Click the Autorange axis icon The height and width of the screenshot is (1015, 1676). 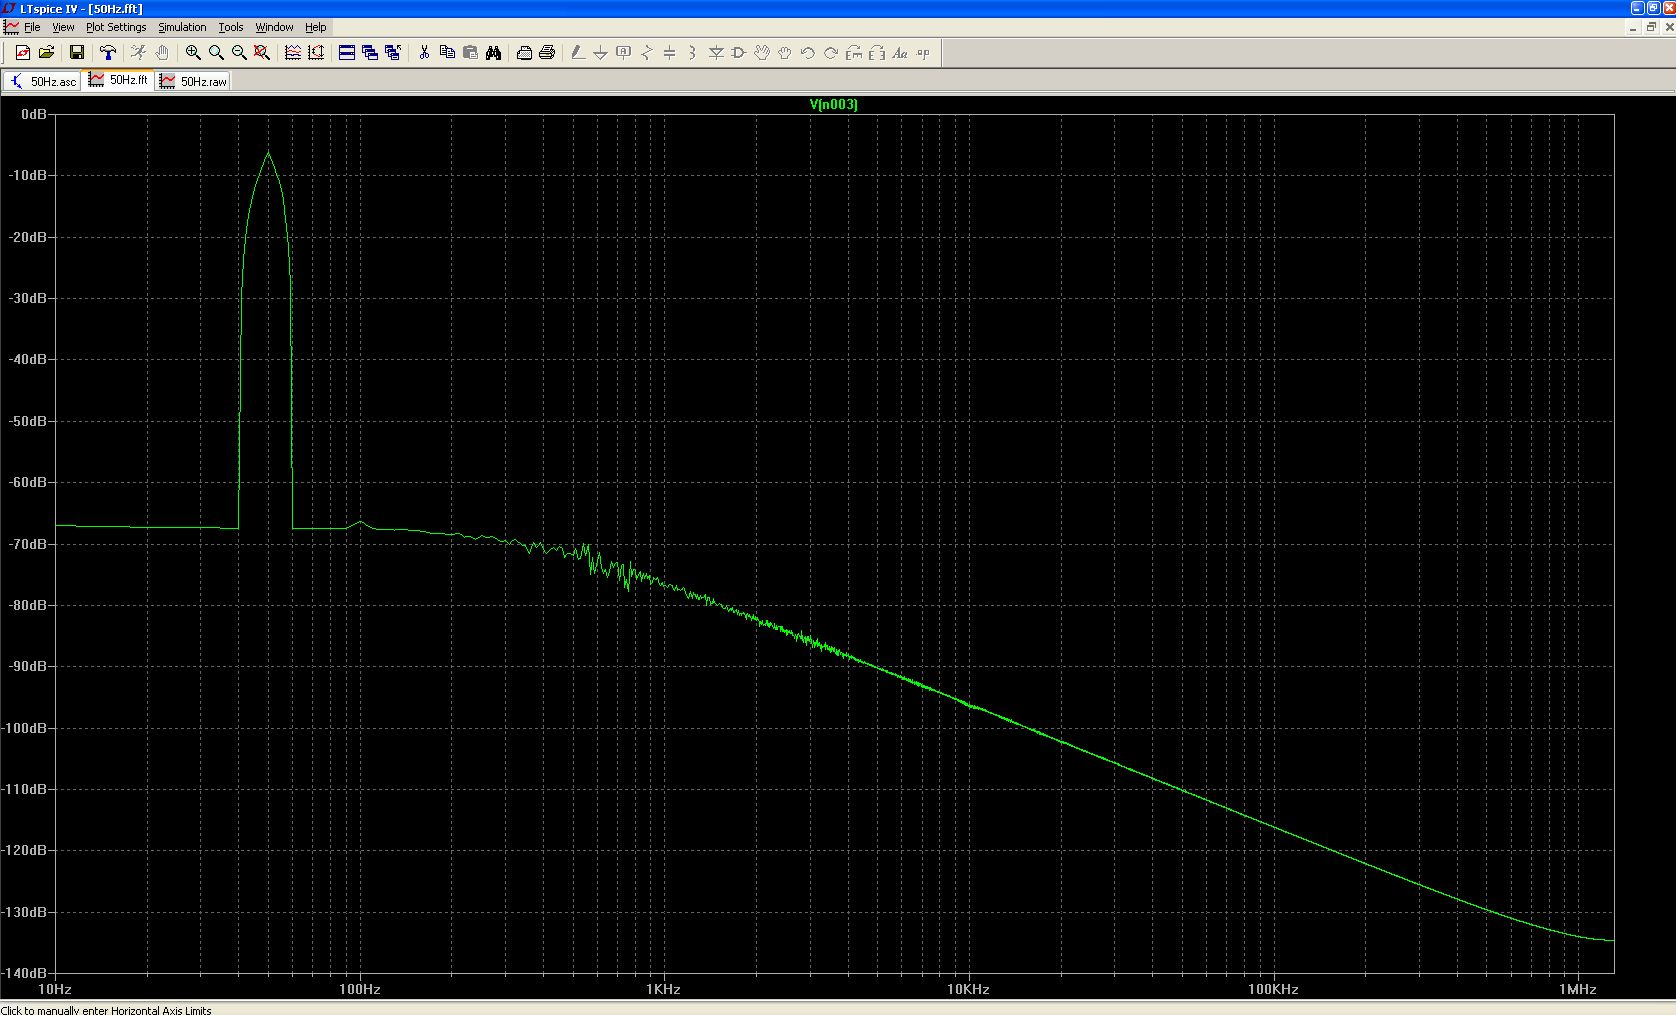316,53
